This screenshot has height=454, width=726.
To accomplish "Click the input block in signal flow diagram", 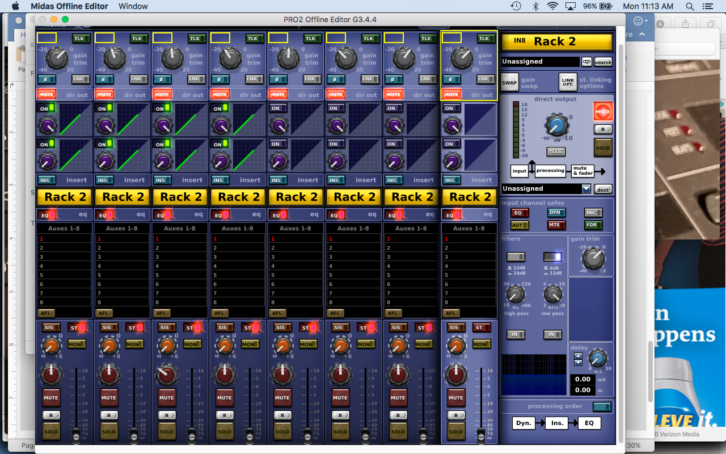I will 519,171.
